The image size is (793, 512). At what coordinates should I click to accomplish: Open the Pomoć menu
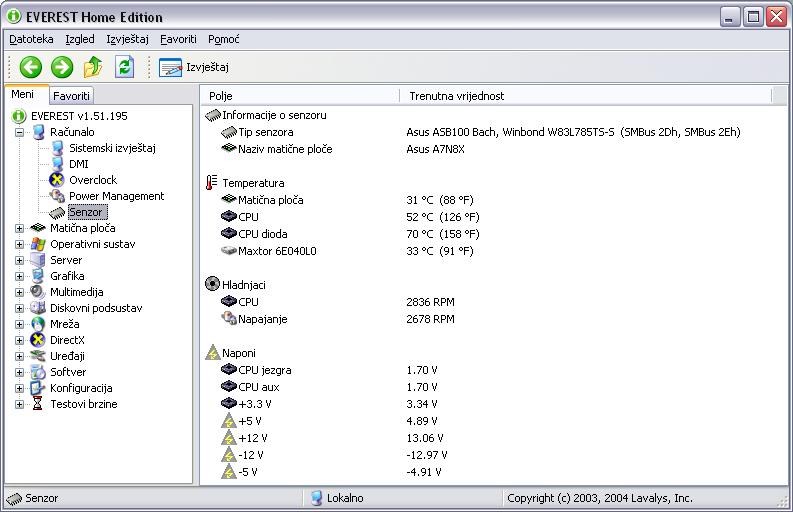(224, 39)
